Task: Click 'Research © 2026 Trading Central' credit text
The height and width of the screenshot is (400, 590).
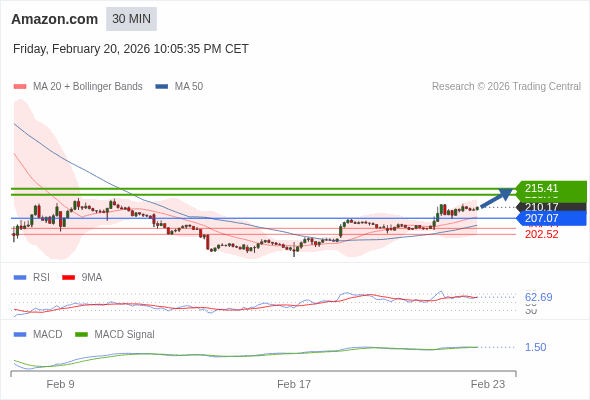Action: pyautogui.click(x=506, y=87)
